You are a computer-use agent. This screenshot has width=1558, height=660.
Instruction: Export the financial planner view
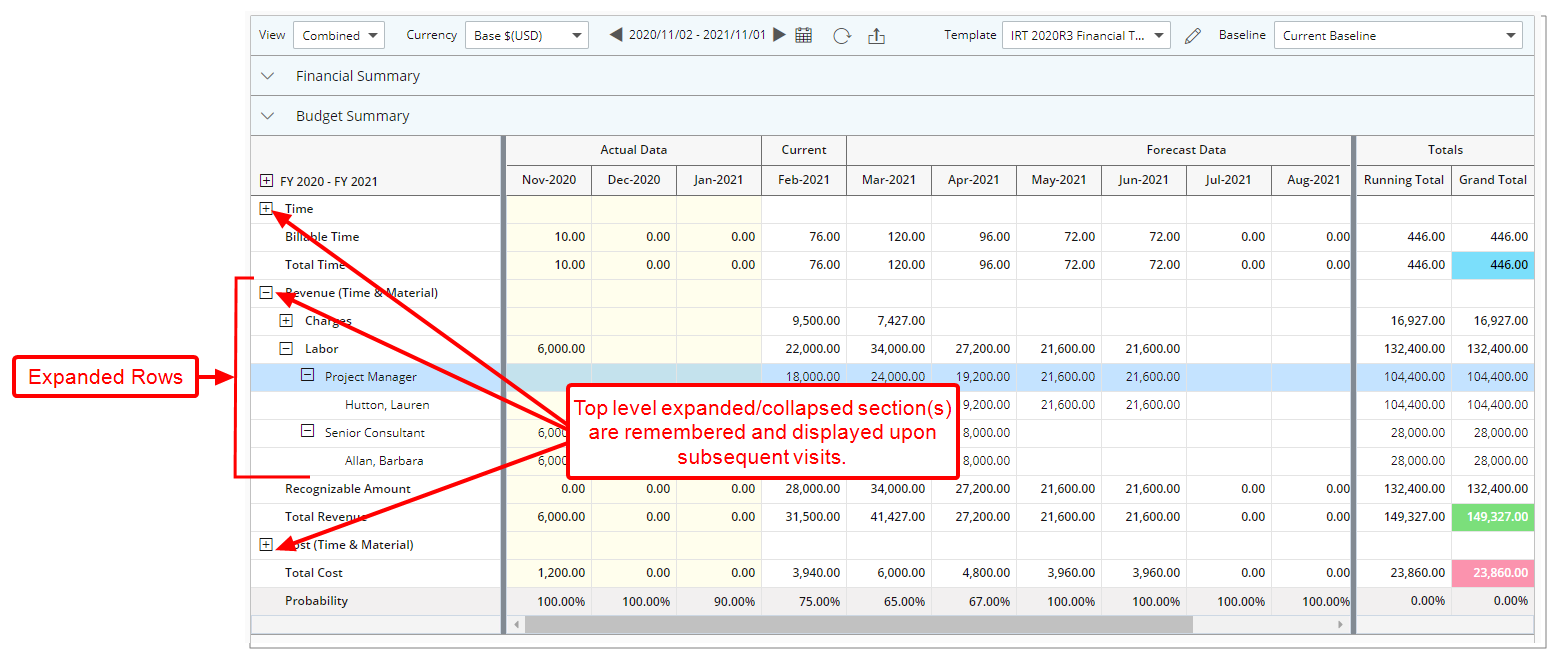click(x=876, y=35)
